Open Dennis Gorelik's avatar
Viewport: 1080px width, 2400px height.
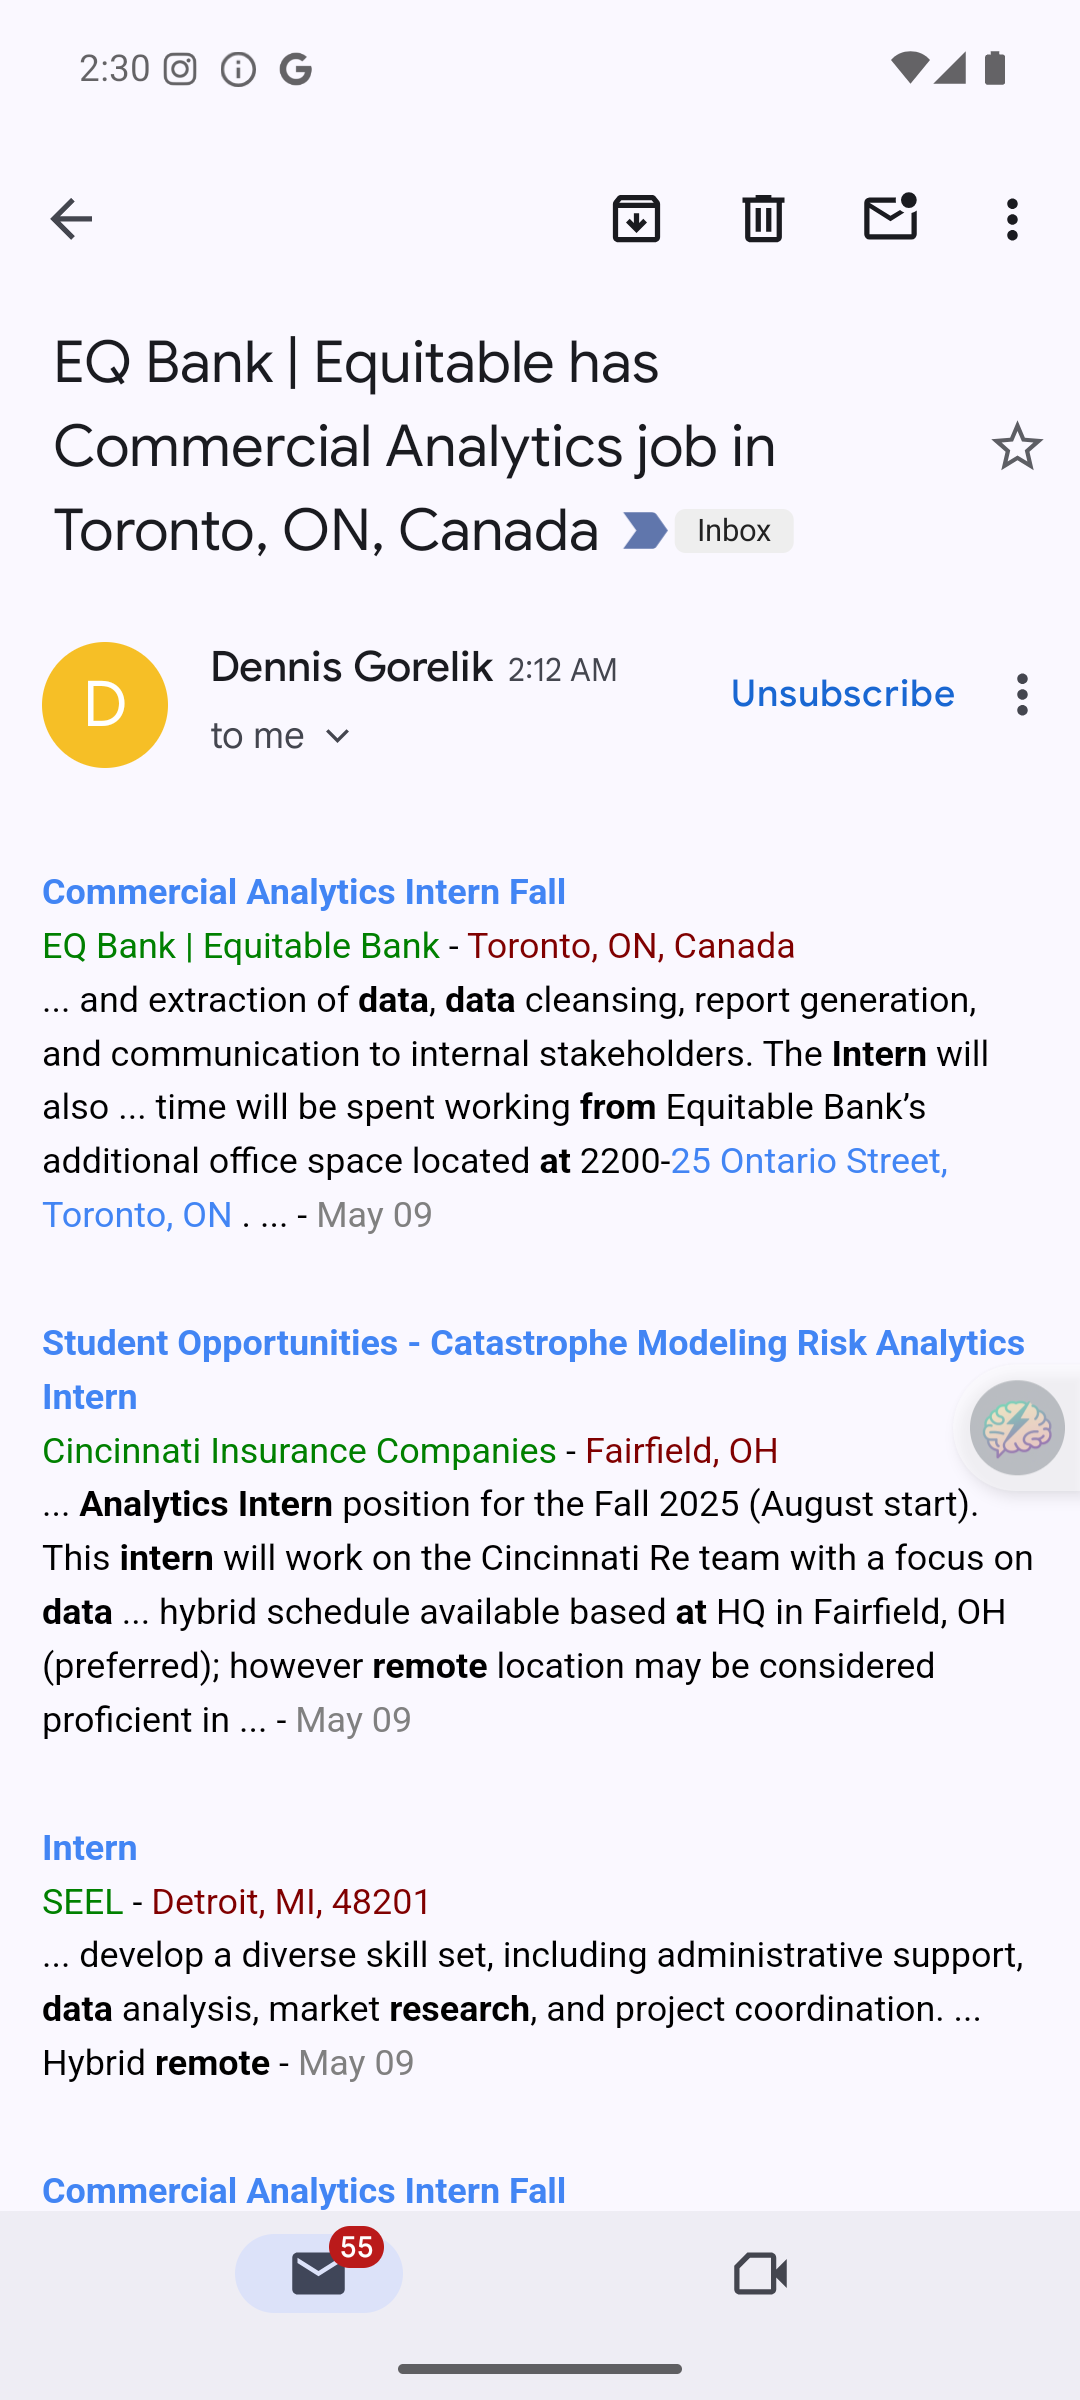(x=105, y=705)
